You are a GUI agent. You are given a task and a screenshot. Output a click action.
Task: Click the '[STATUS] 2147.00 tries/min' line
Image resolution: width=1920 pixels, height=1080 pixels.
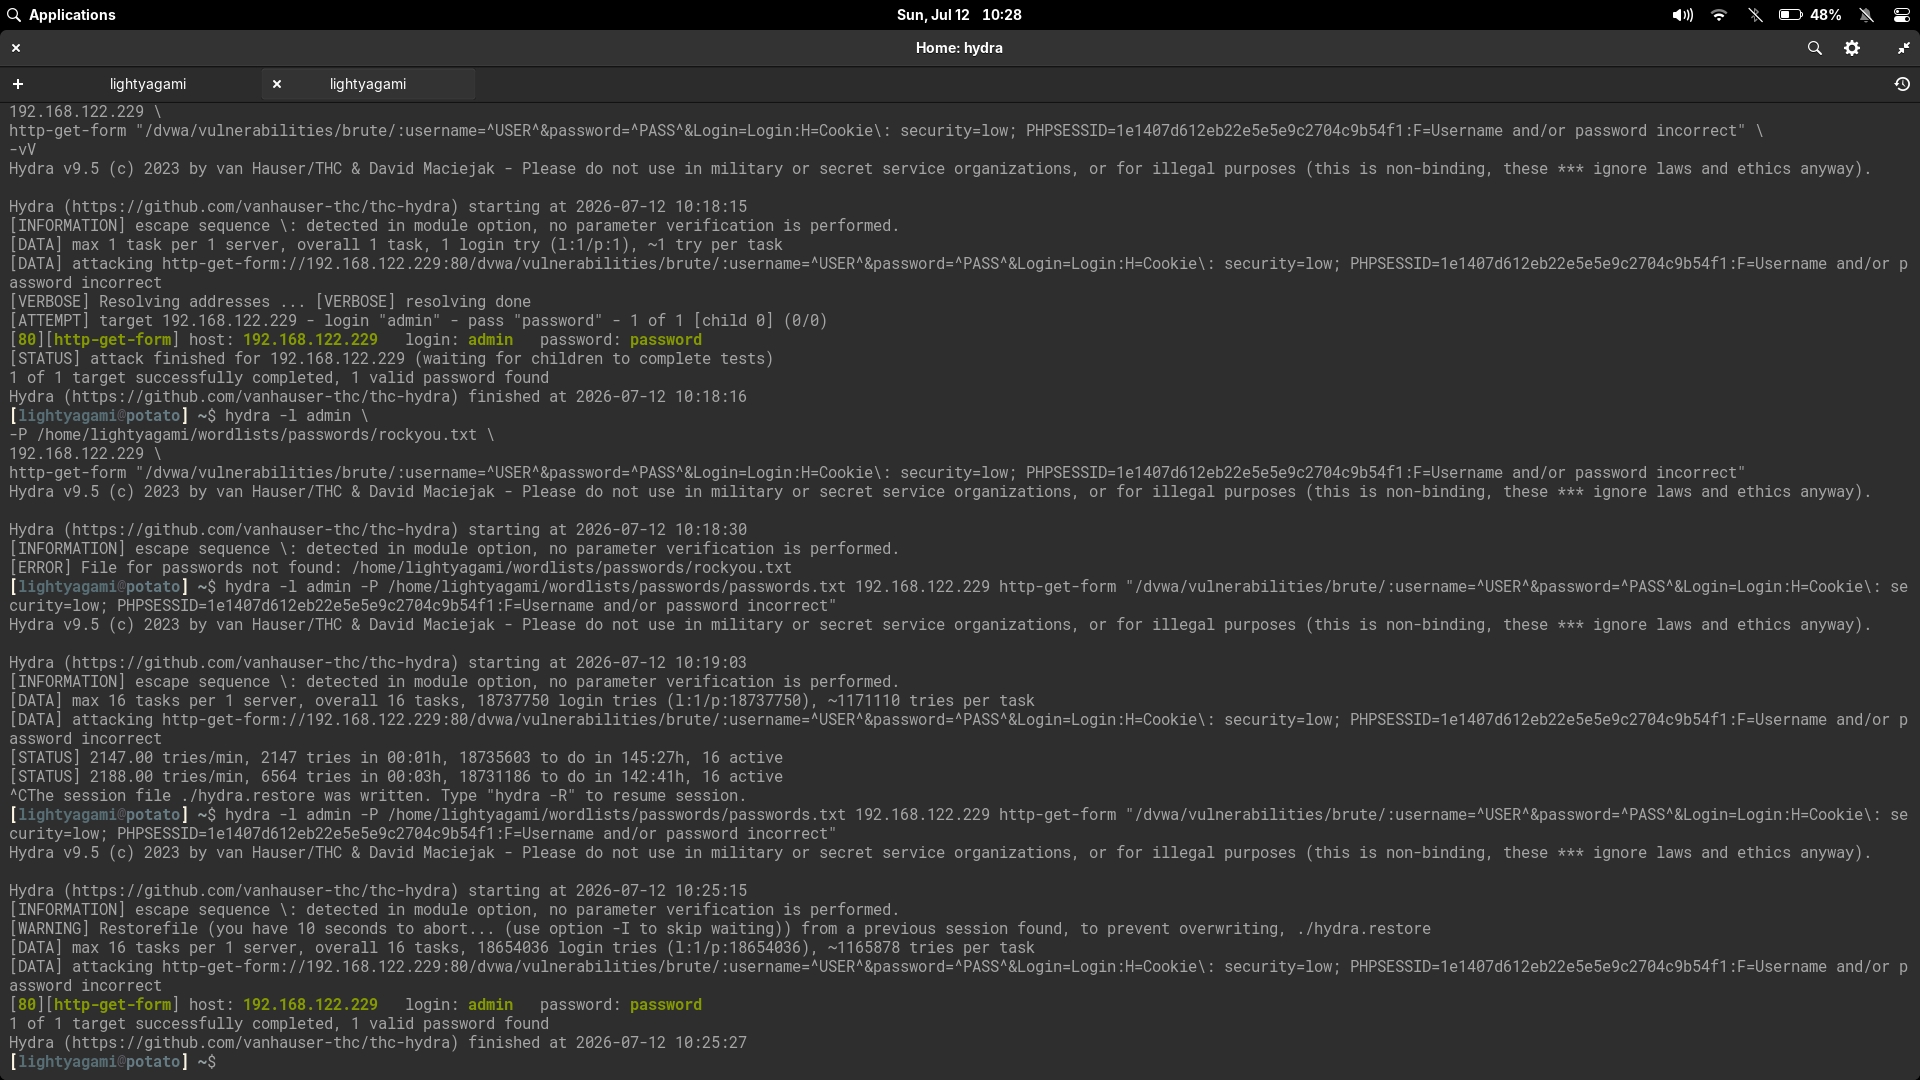[396, 758]
